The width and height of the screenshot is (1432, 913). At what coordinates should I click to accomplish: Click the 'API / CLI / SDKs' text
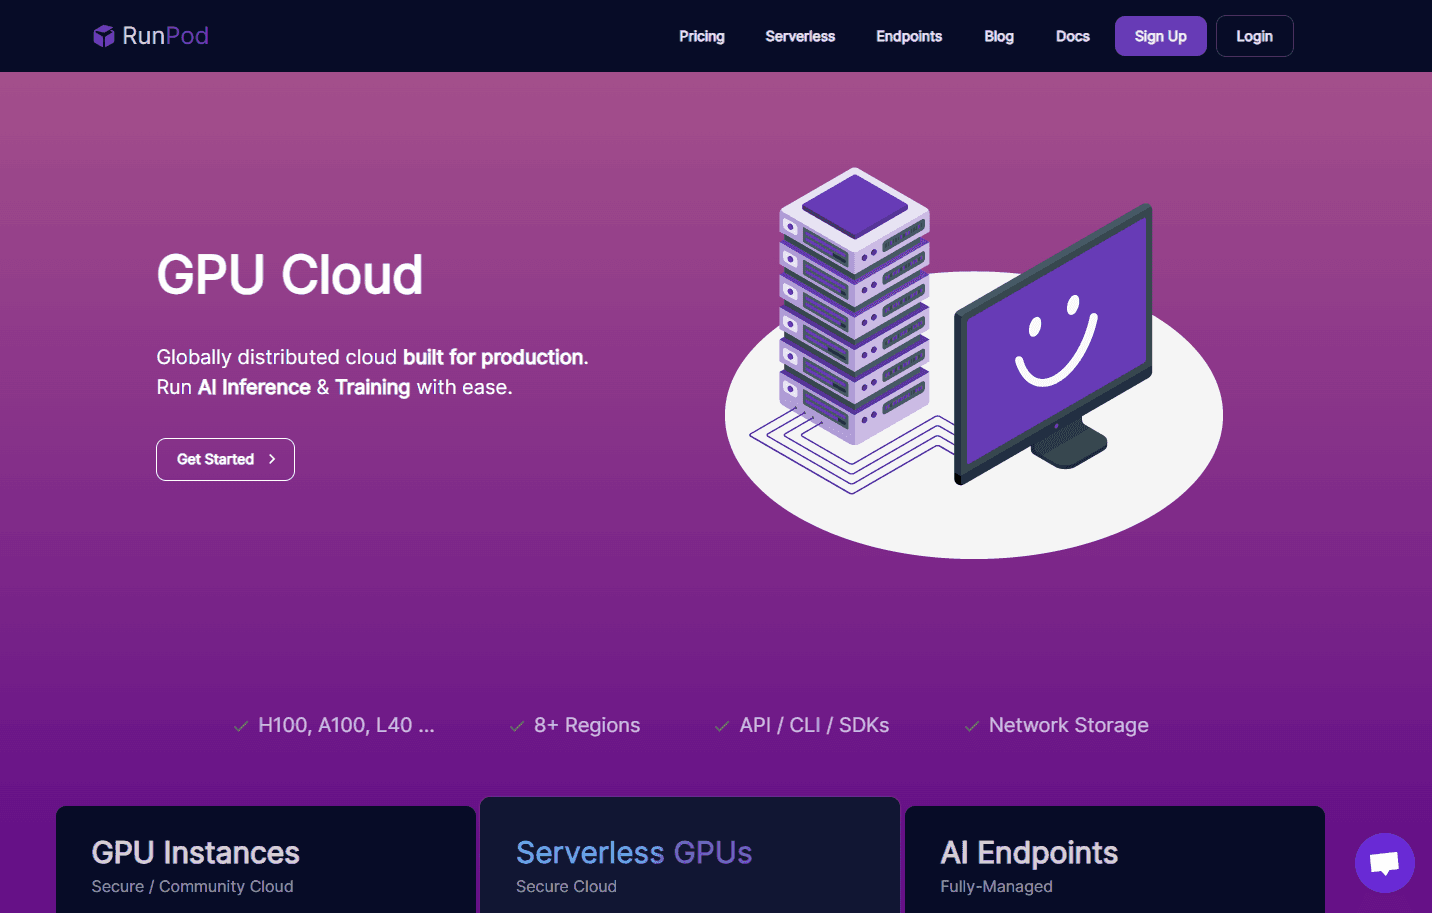tap(814, 725)
